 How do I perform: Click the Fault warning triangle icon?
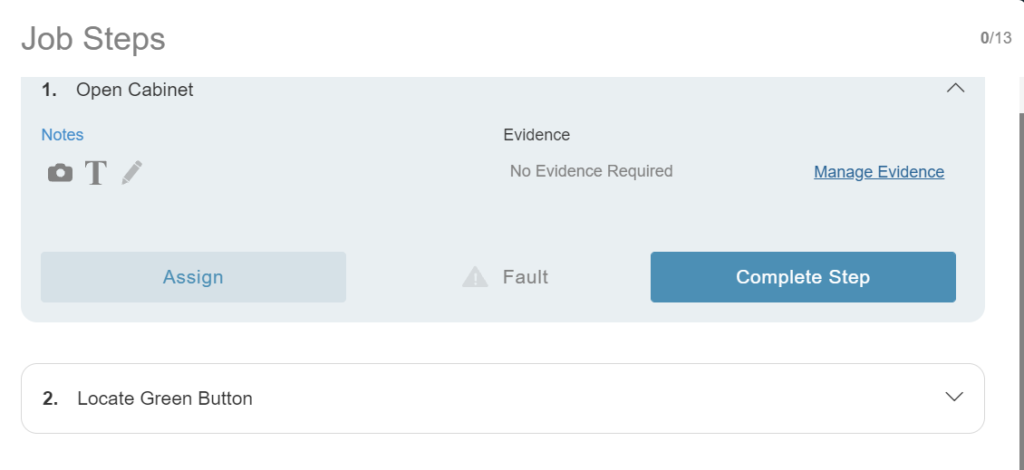coord(475,277)
